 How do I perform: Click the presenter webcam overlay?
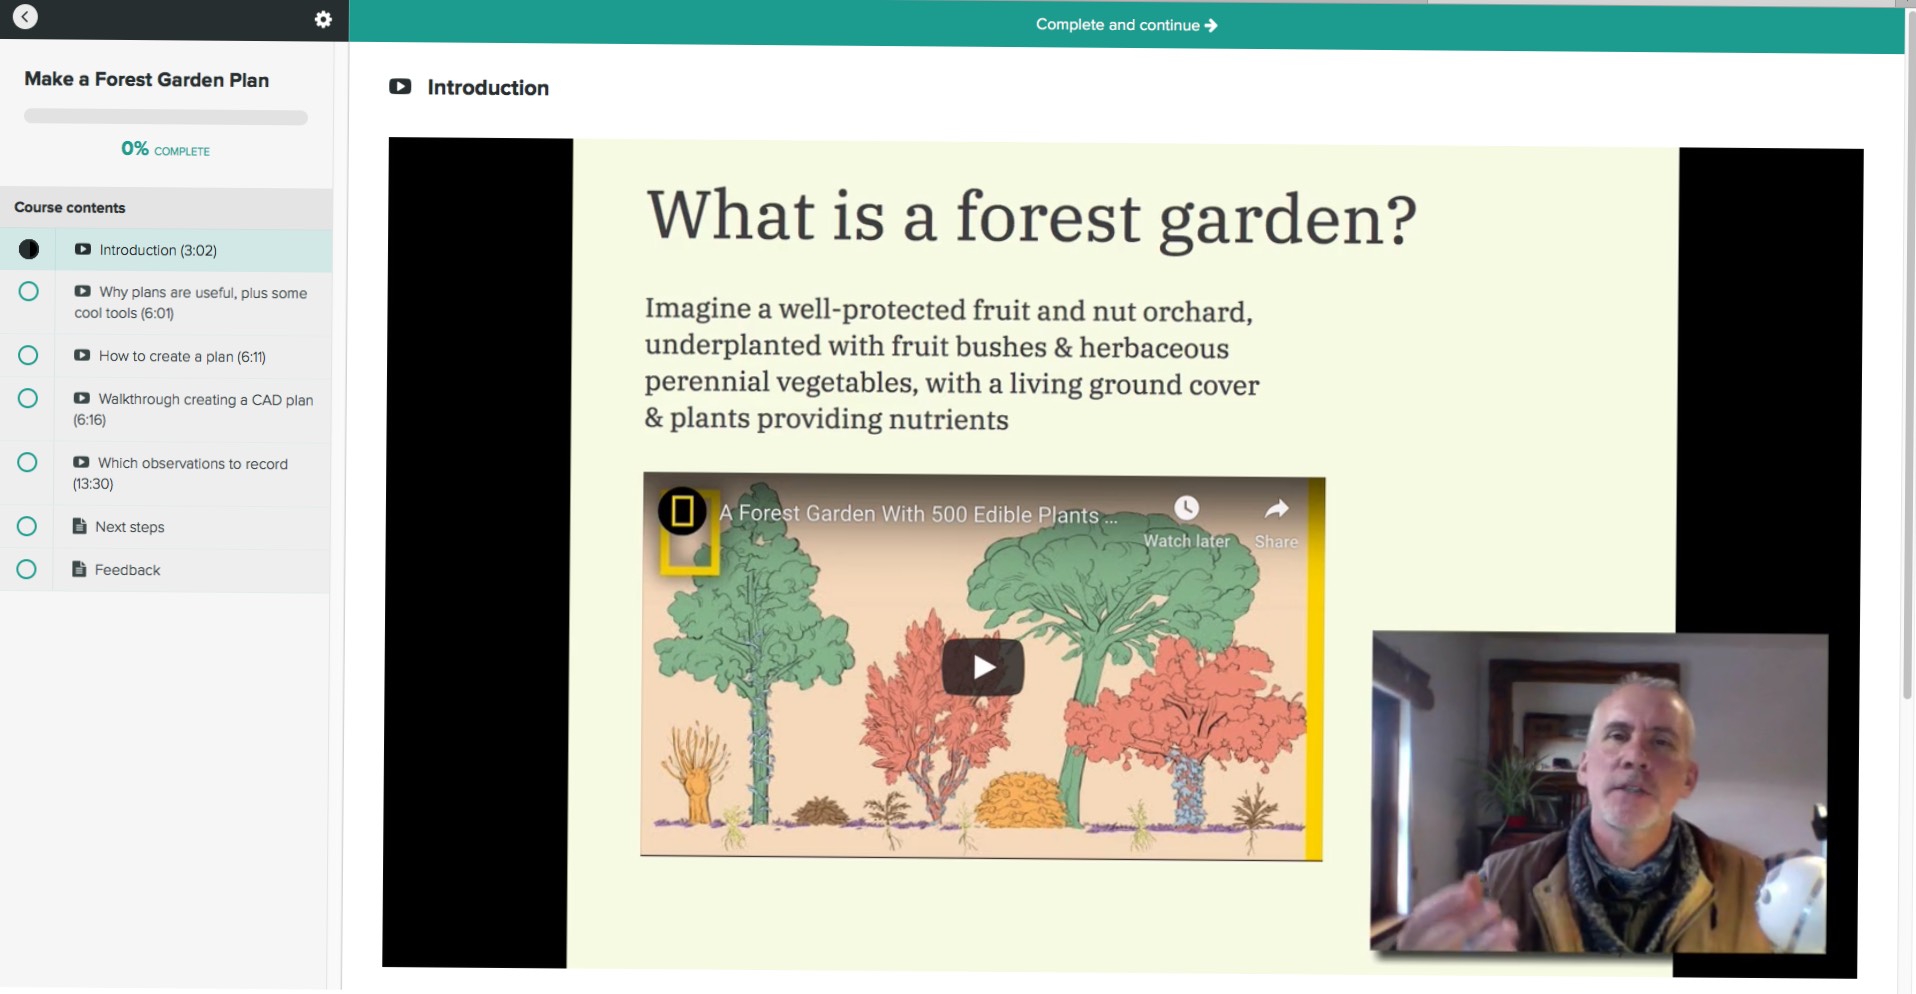point(1598,792)
